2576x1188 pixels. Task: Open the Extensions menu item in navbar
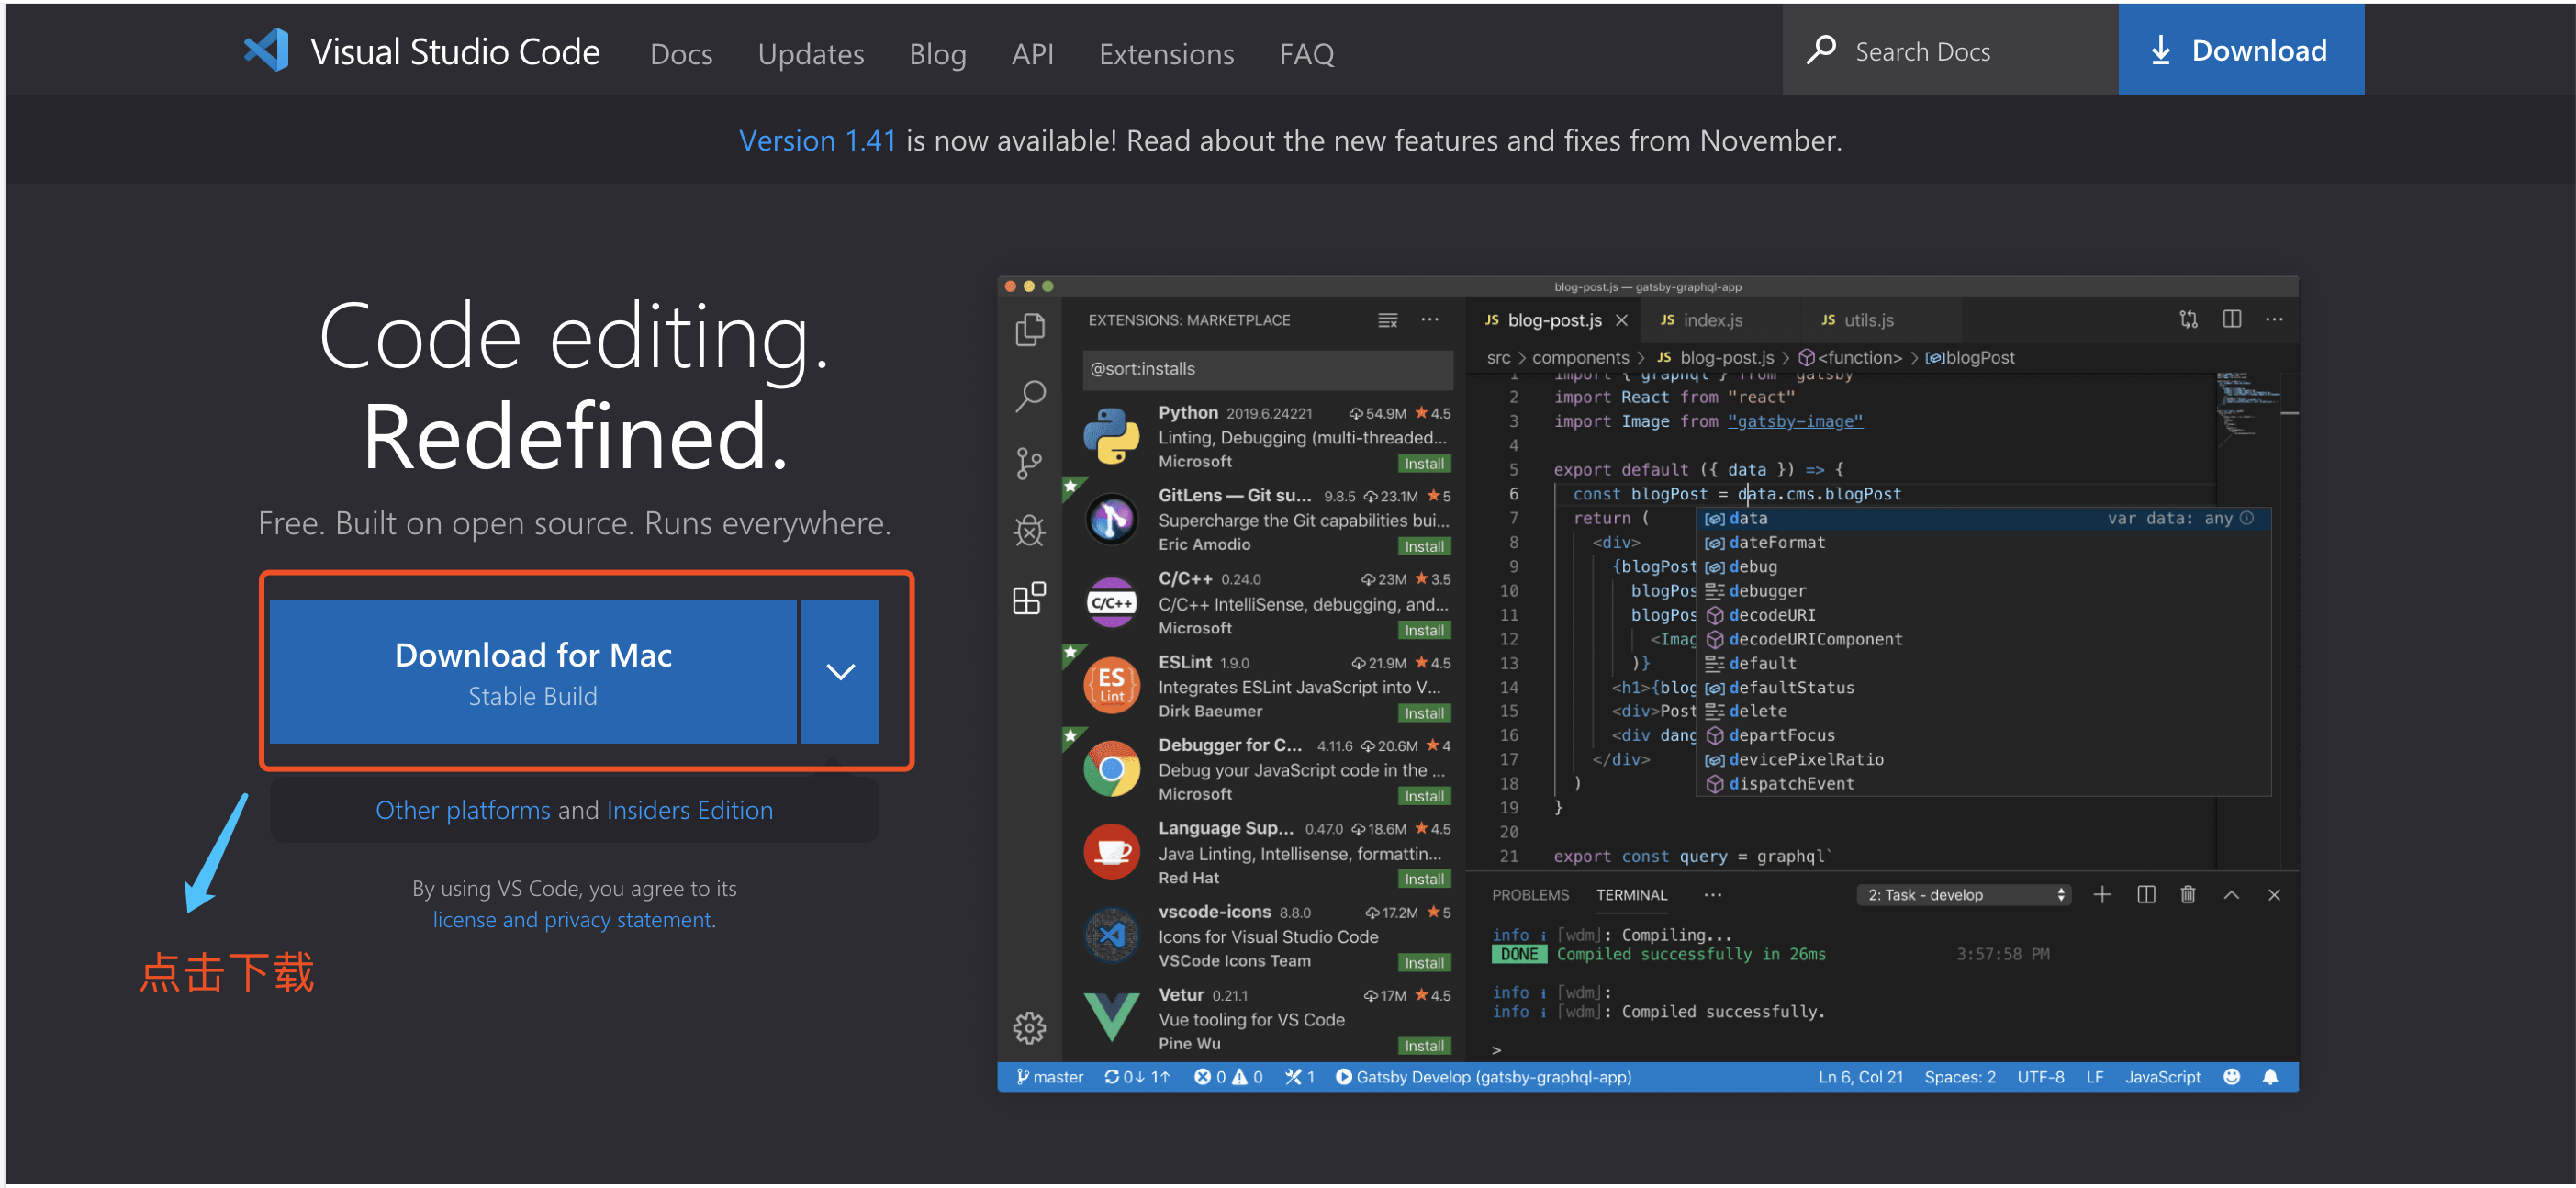click(x=1166, y=54)
